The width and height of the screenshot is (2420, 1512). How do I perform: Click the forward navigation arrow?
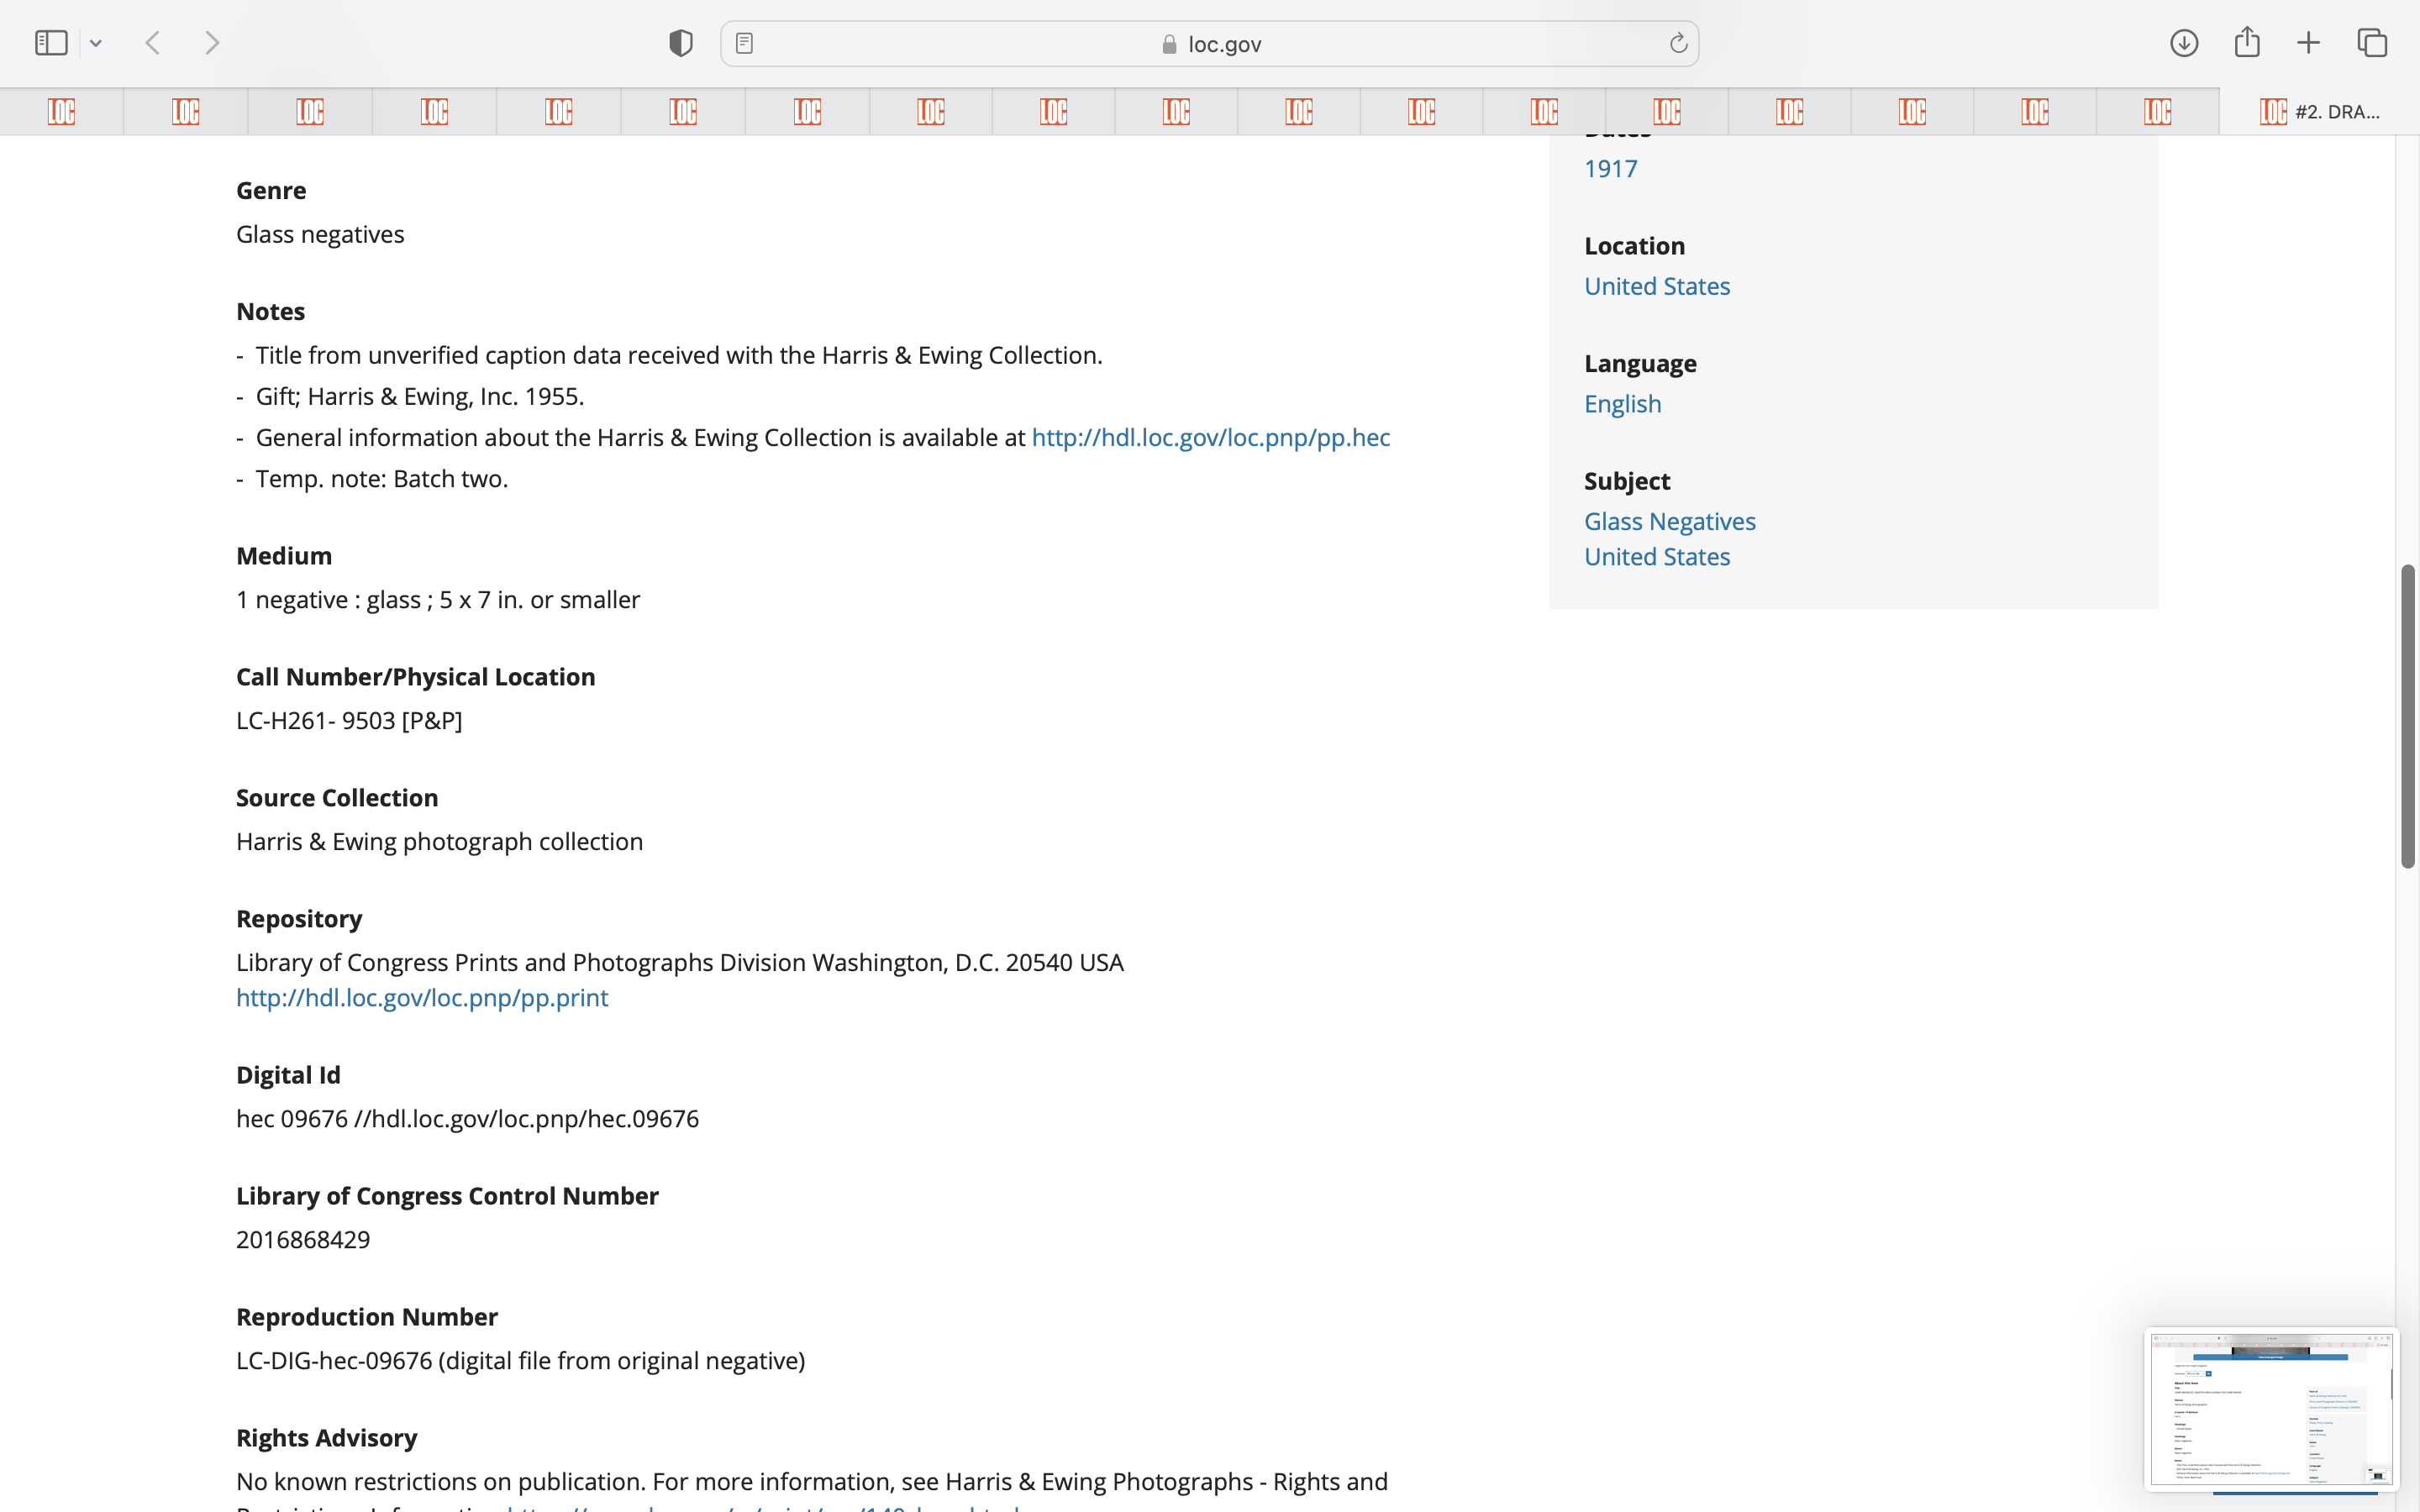click(x=212, y=43)
